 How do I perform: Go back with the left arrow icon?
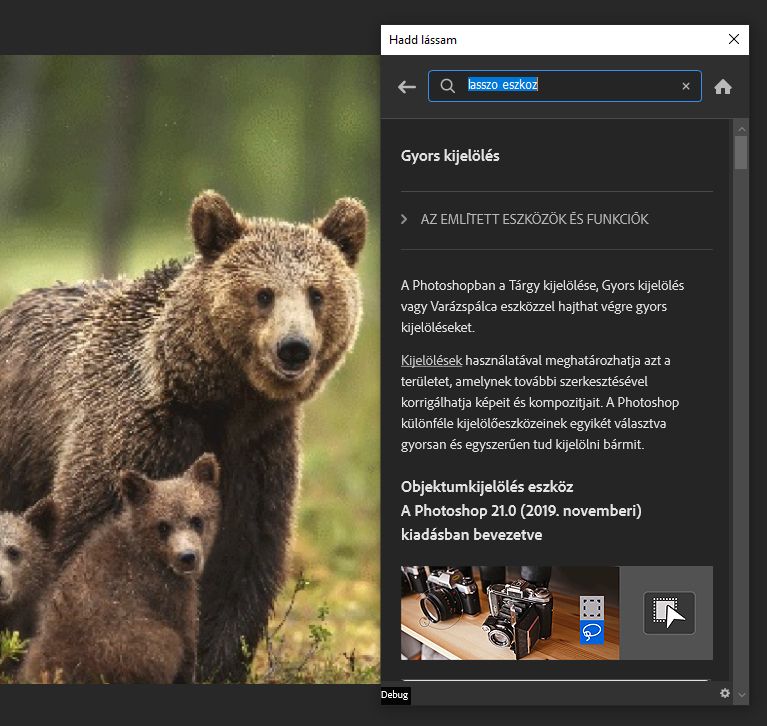[x=406, y=87]
